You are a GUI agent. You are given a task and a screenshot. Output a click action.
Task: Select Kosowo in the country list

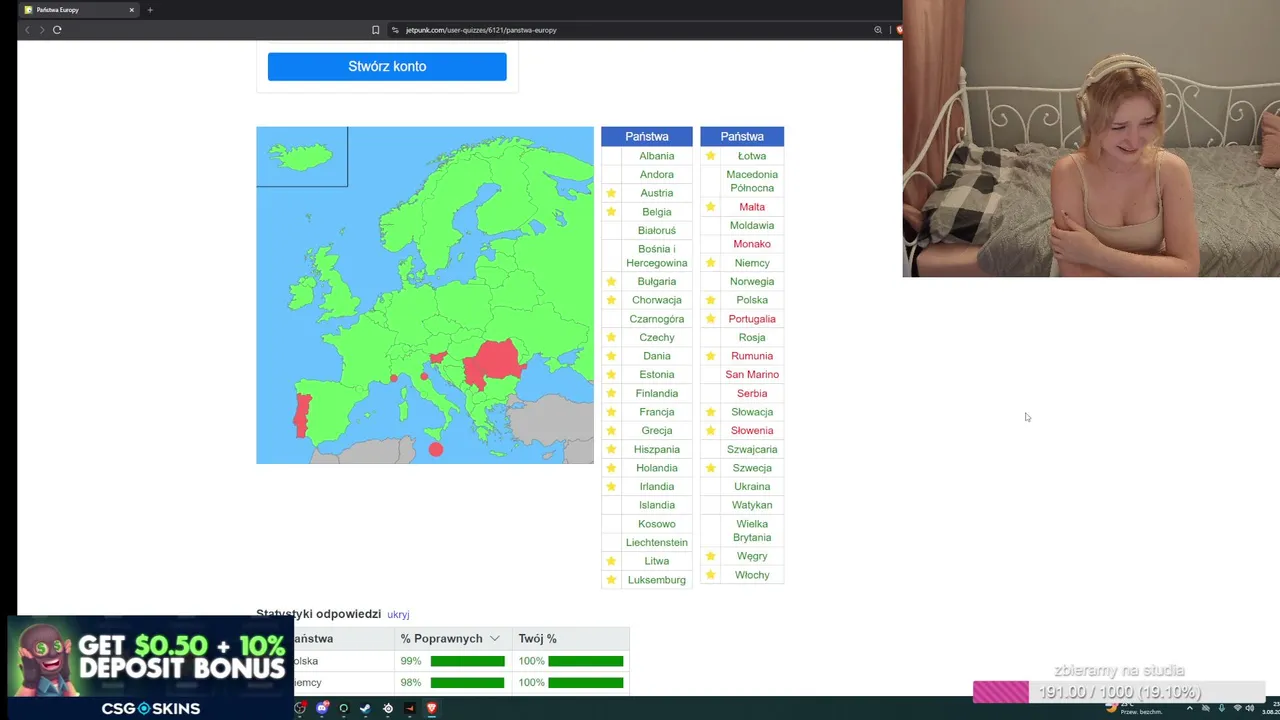[x=657, y=524]
